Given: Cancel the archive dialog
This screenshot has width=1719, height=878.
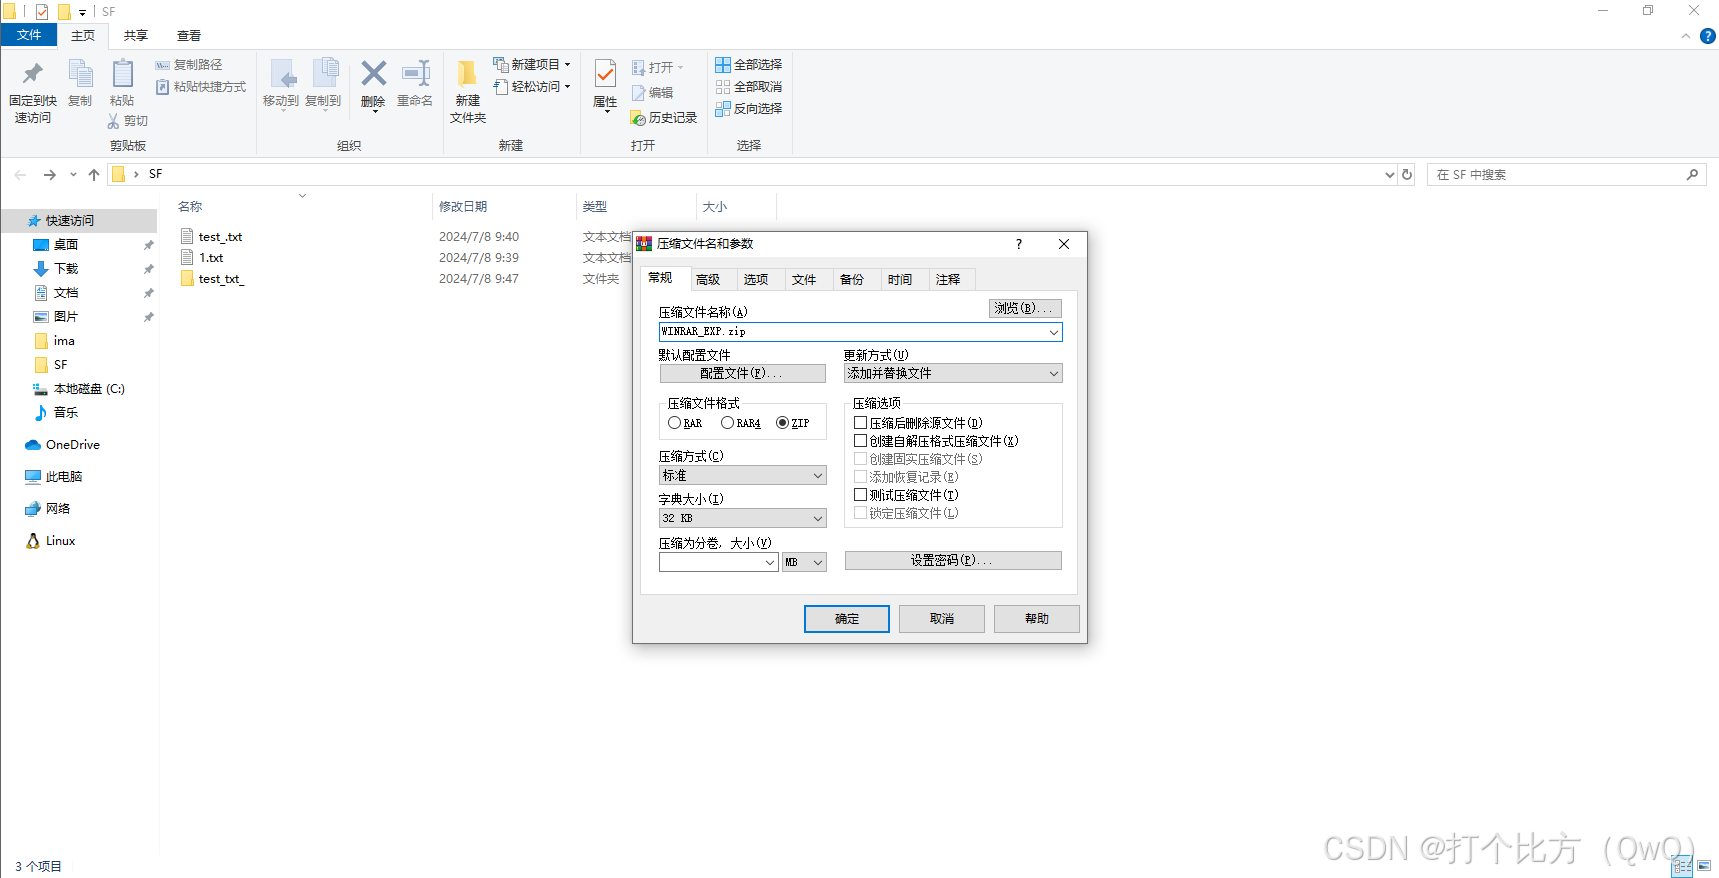Looking at the screenshot, I should click(x=942, y=619).
